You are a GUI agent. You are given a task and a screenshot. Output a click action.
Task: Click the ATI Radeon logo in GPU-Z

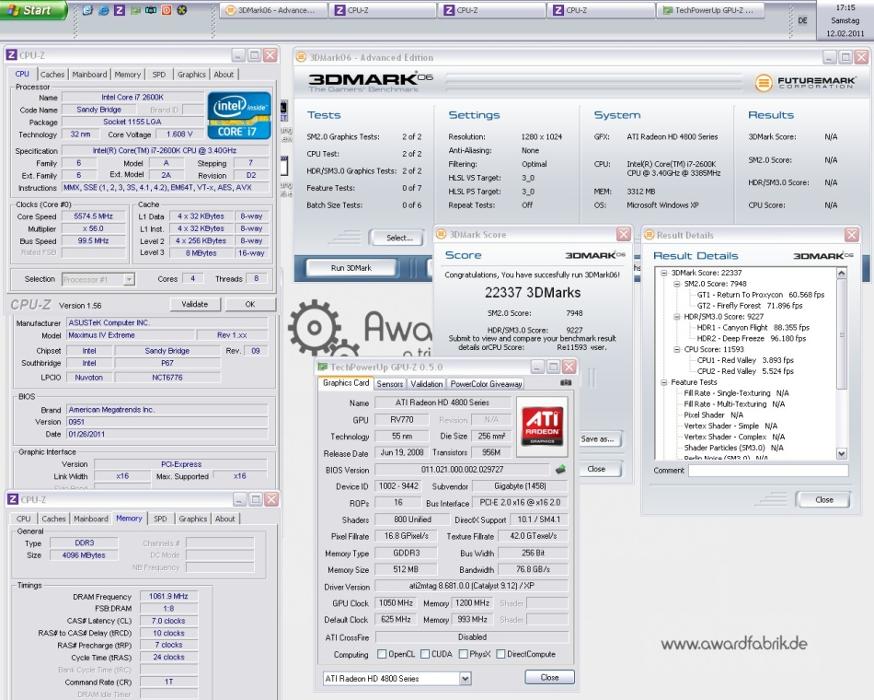point(542,426)
